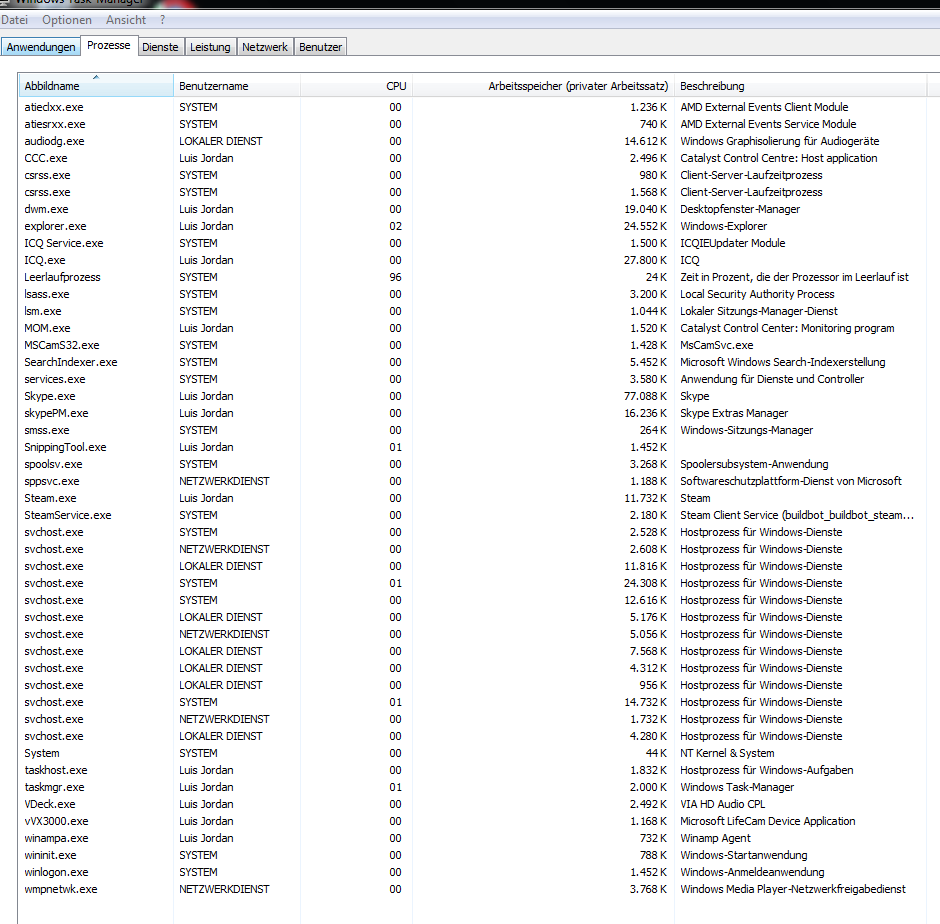Click the NT Kernel & System description
940x924 pixels.
[727, 753]
